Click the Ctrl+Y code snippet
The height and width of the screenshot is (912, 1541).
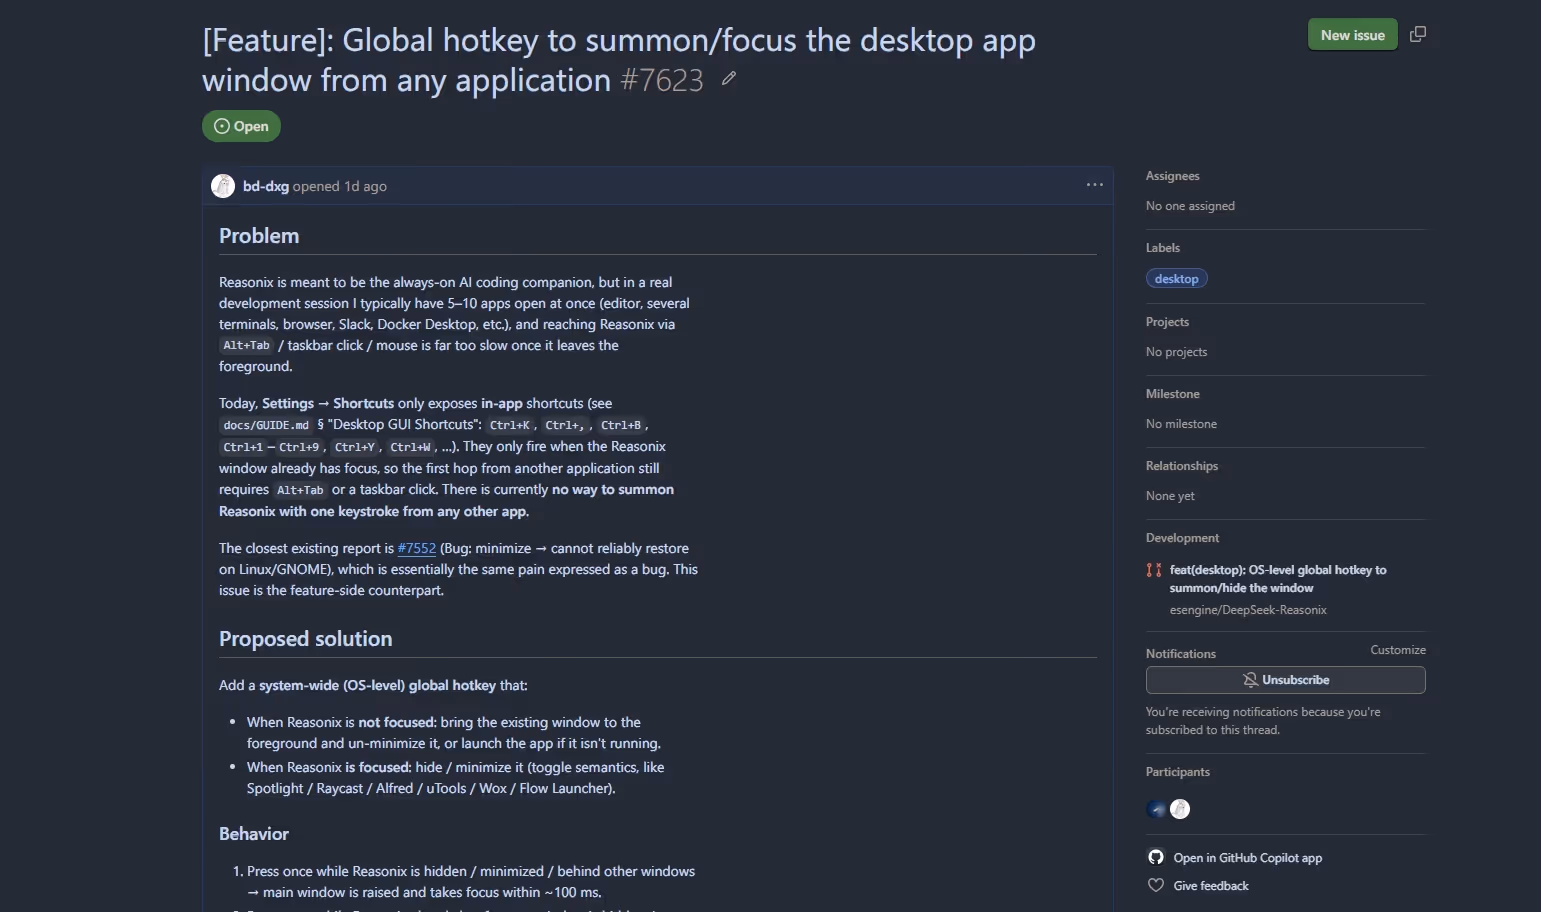tap(355, 447)
